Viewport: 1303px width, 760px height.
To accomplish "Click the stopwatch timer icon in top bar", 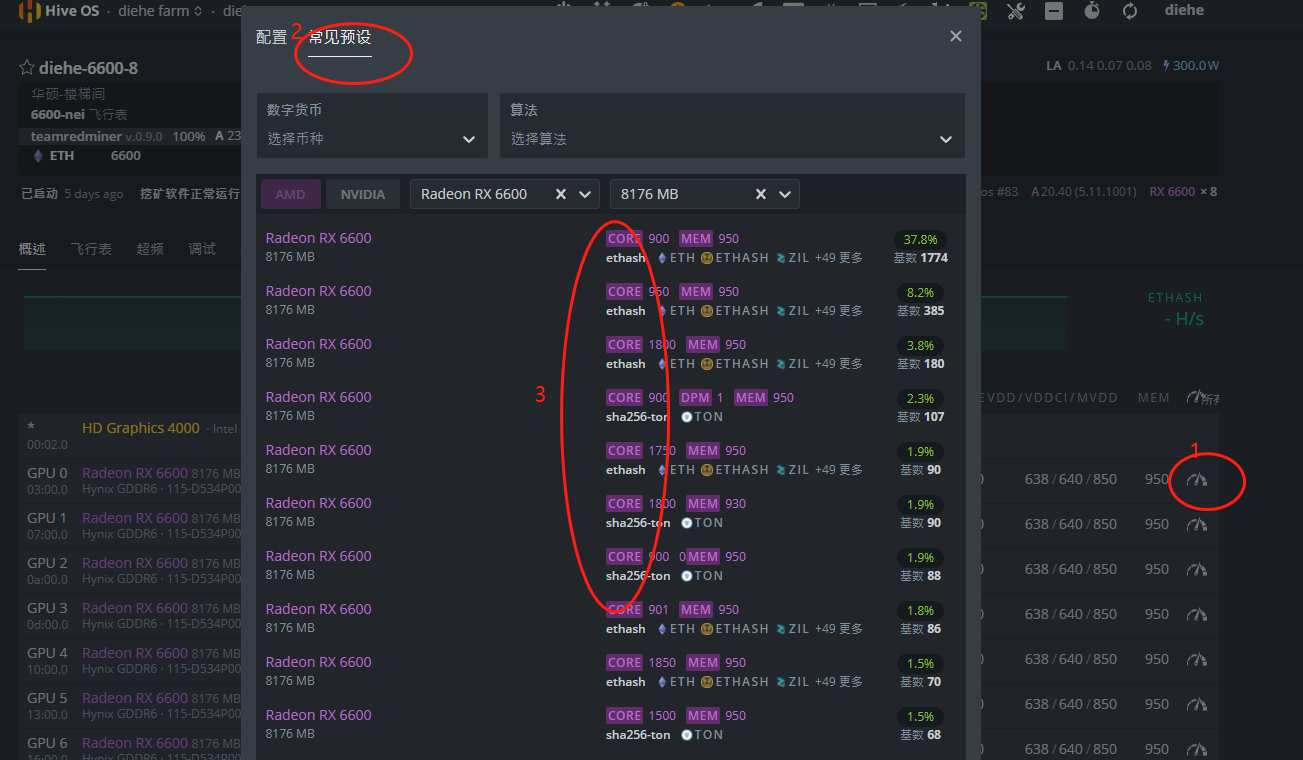I will pyautogui.click(x=1092, y=11).
